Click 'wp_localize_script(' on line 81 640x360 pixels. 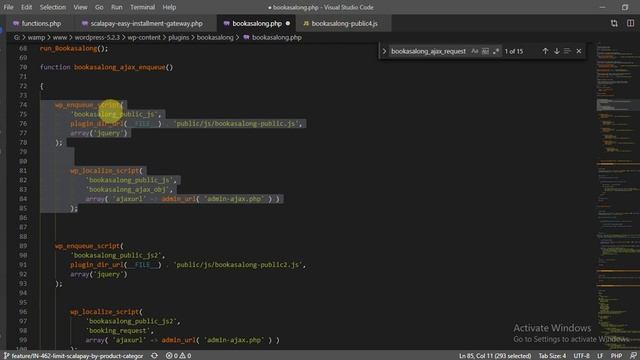pyautogui.click(x=106, y=171)
